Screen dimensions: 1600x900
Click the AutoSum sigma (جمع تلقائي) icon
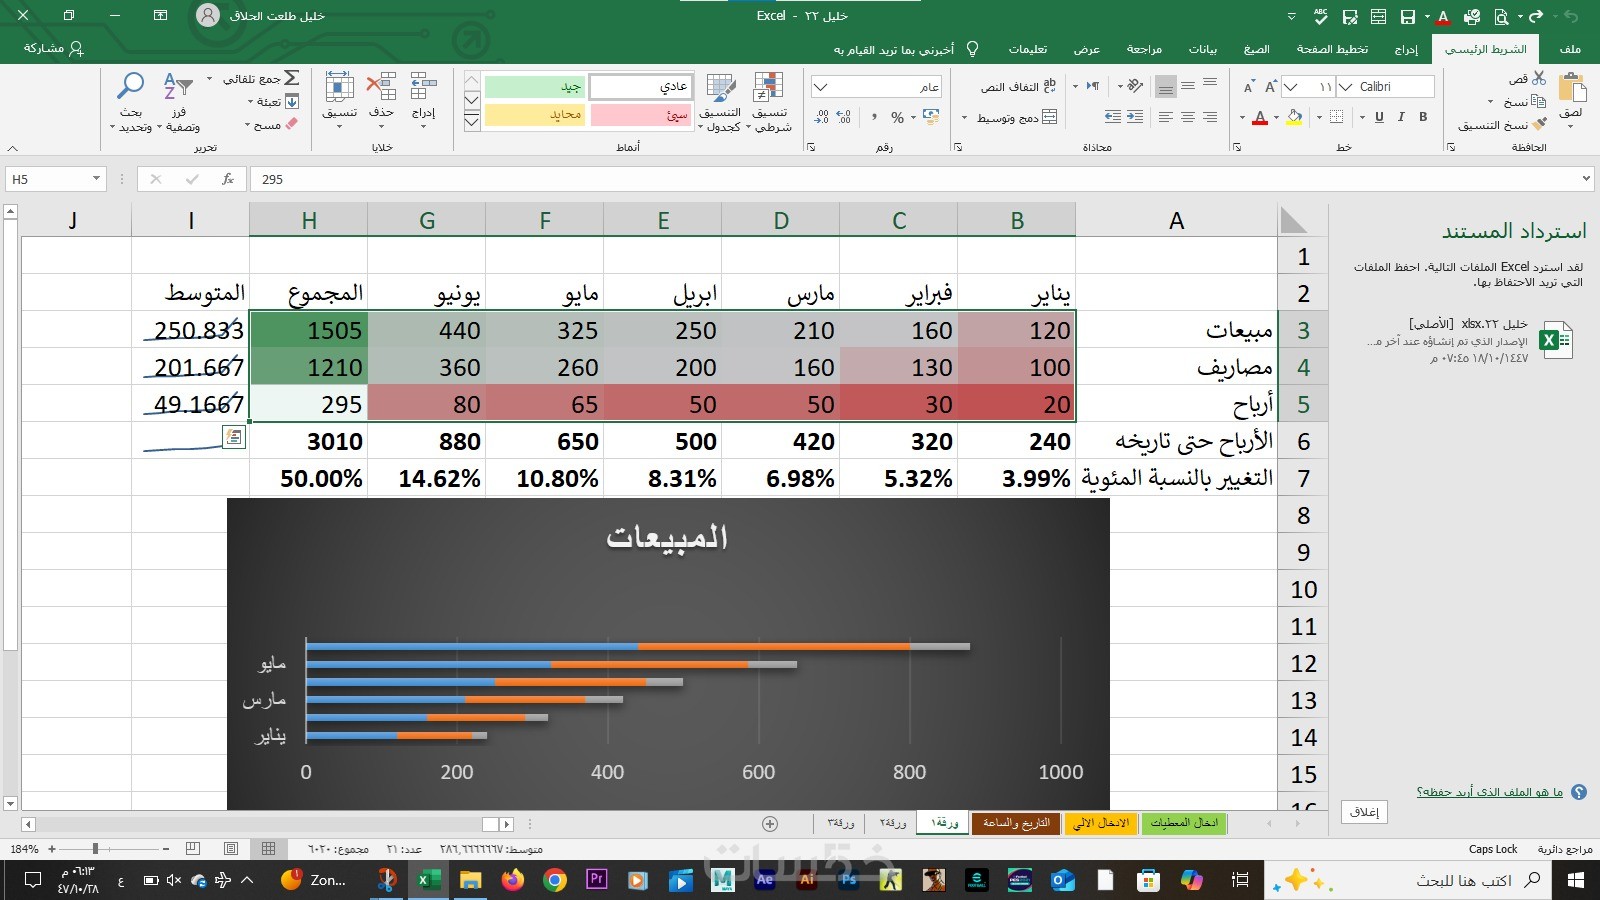(x=291, y=78)
